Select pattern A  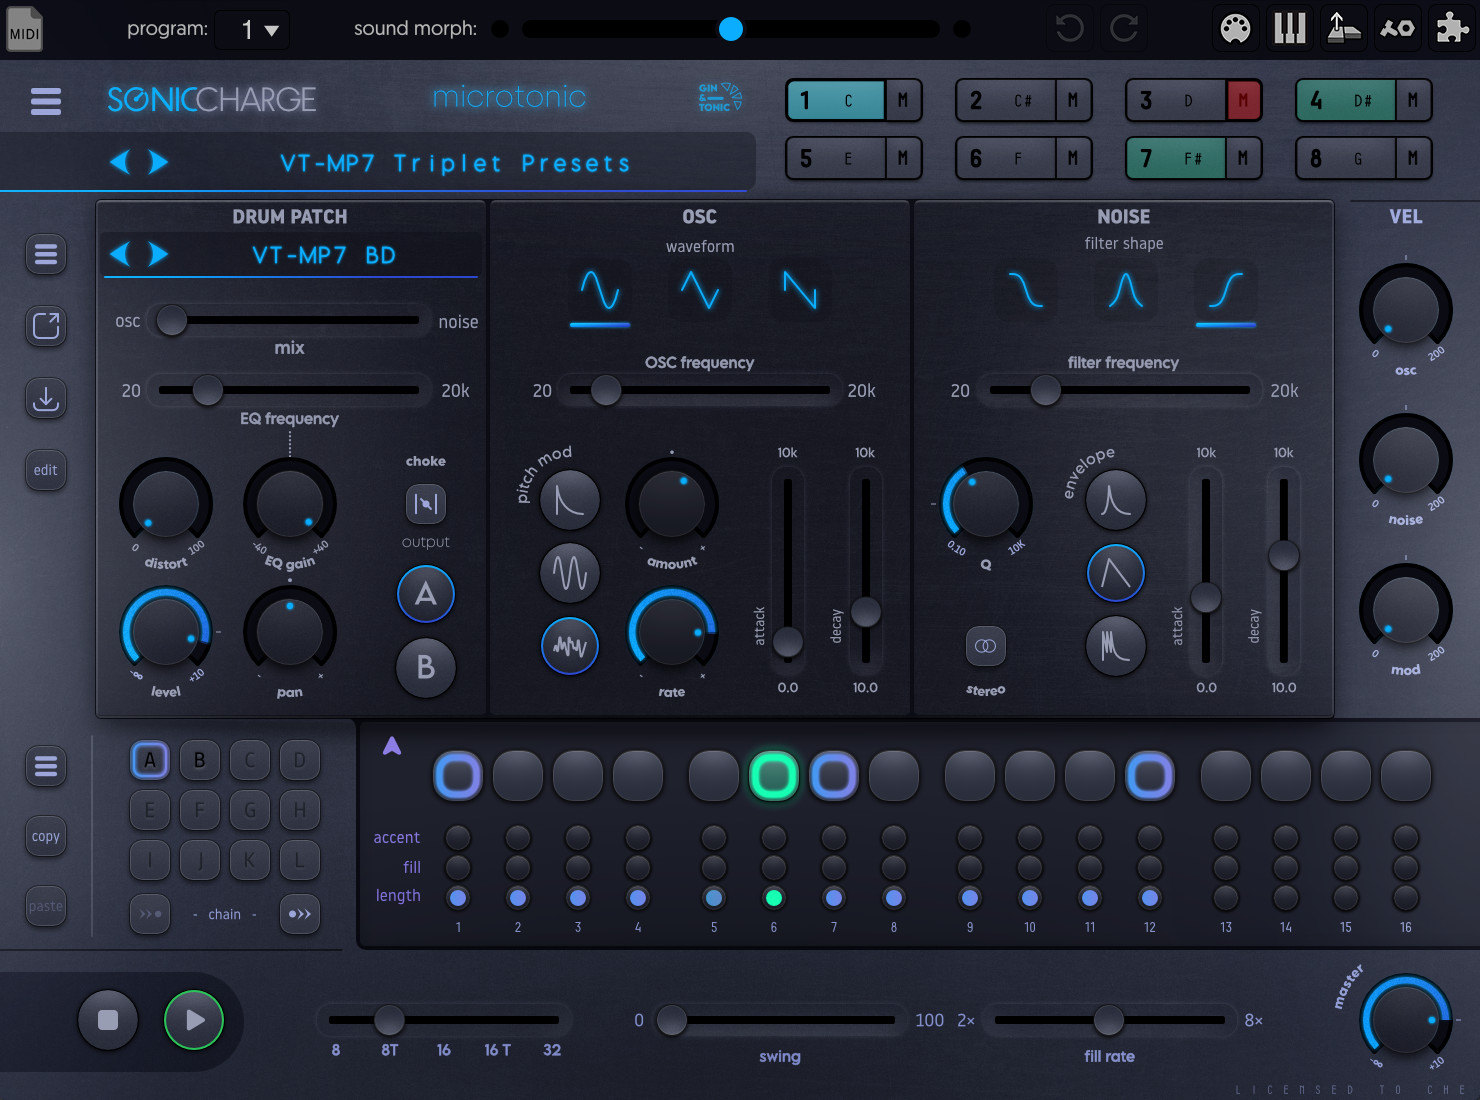click(x=150, y=760)
